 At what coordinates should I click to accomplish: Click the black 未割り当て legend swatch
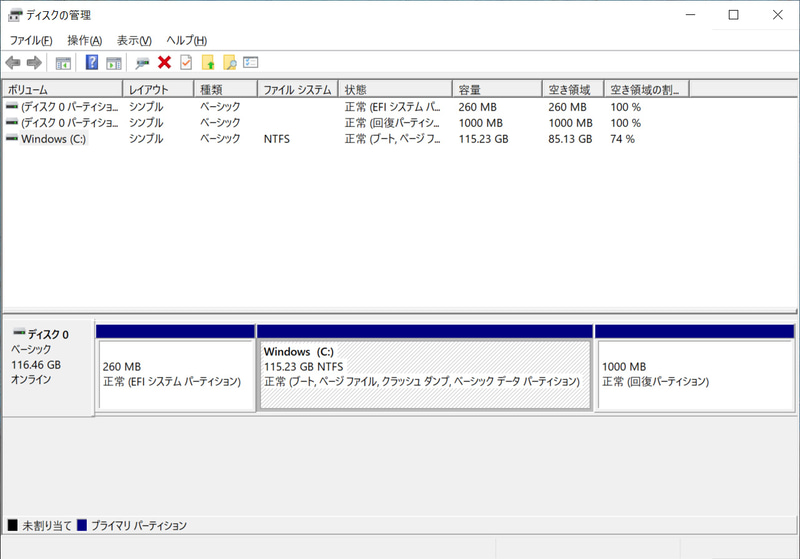pos(13,525)
